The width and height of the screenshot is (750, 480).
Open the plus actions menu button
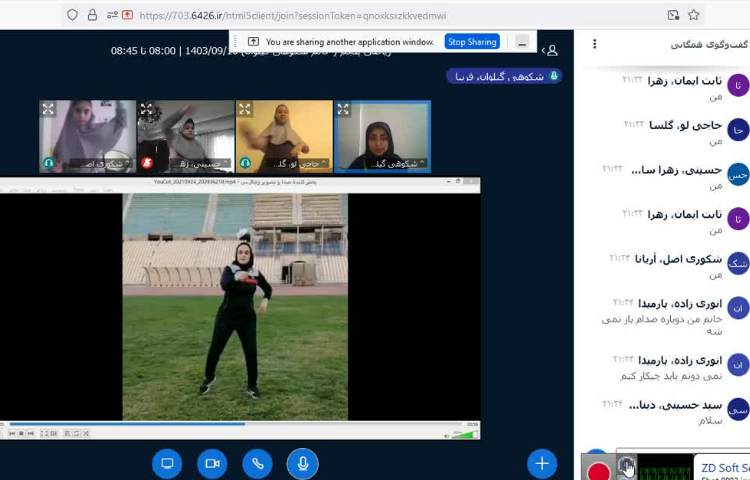tap(542, 463)
